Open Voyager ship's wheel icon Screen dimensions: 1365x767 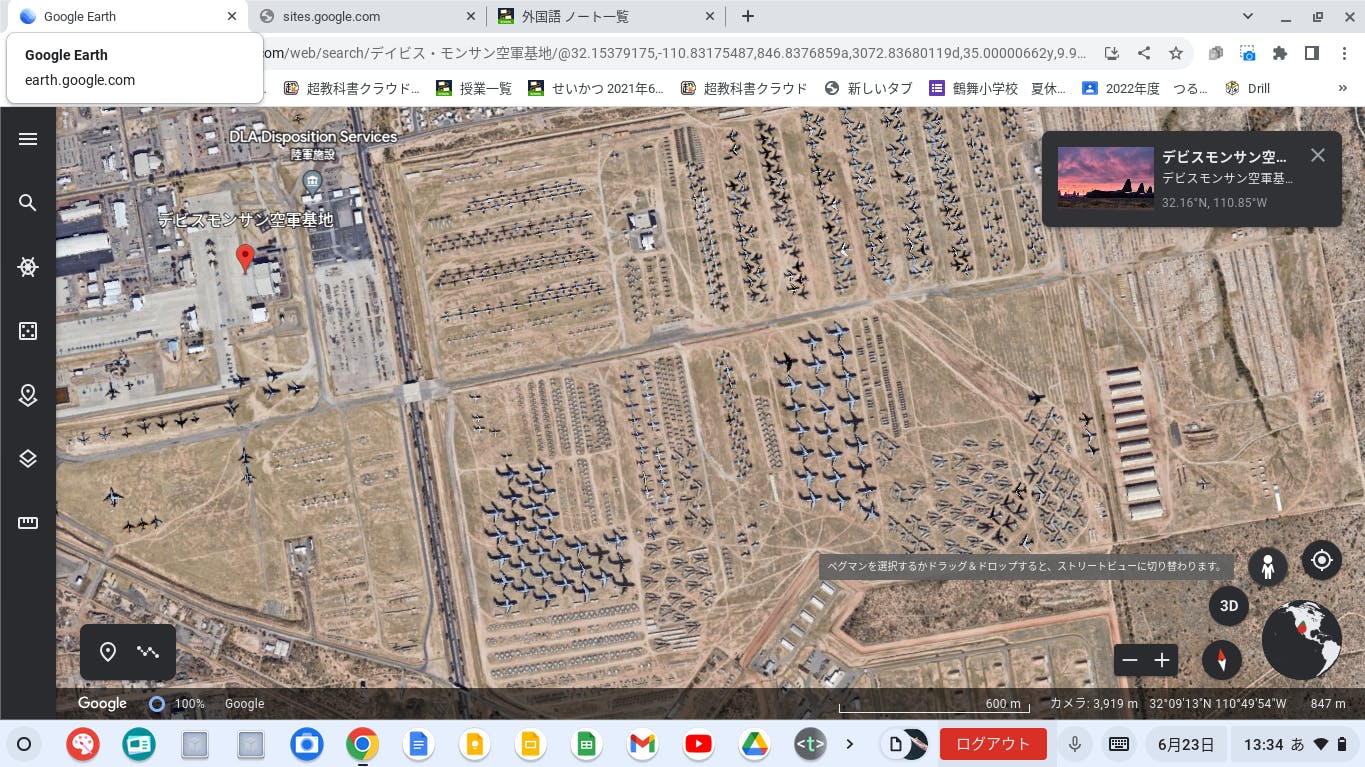pyautogui.click(x=28, y=267)
